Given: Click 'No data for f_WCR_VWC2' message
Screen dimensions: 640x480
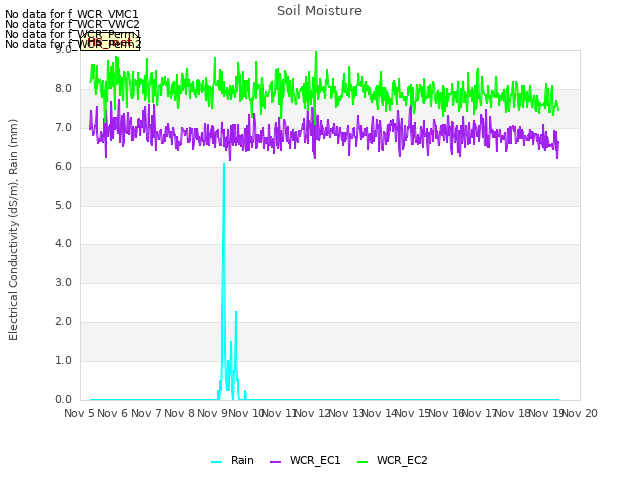Looking at the screenshot, I should point(72,24).
